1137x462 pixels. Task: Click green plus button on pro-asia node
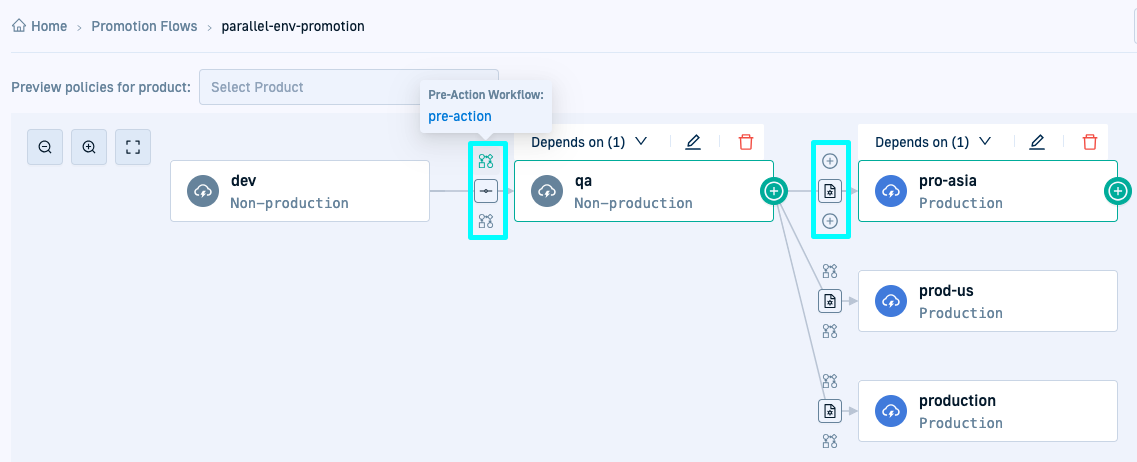1117,190
